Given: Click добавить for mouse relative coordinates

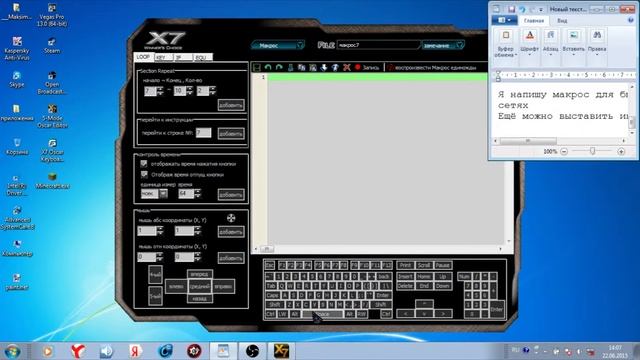Looking at the screenshot, I should tap(231, 258).
